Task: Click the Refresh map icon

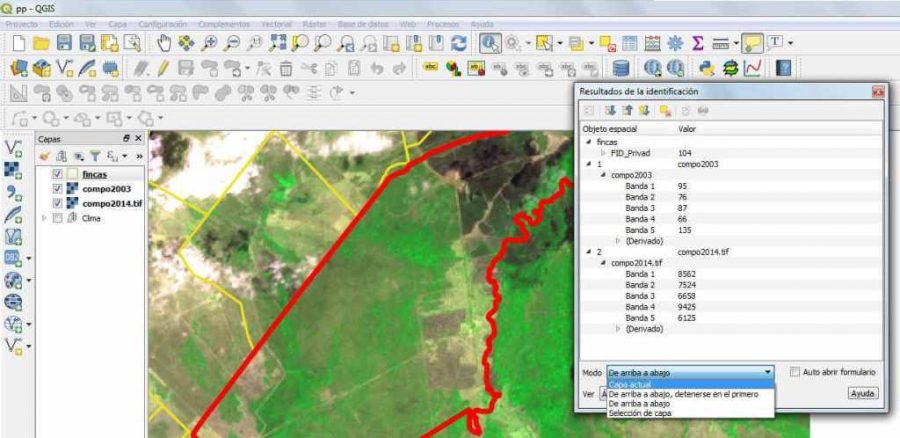Action: pyautogui.click(x=459, y=43)
